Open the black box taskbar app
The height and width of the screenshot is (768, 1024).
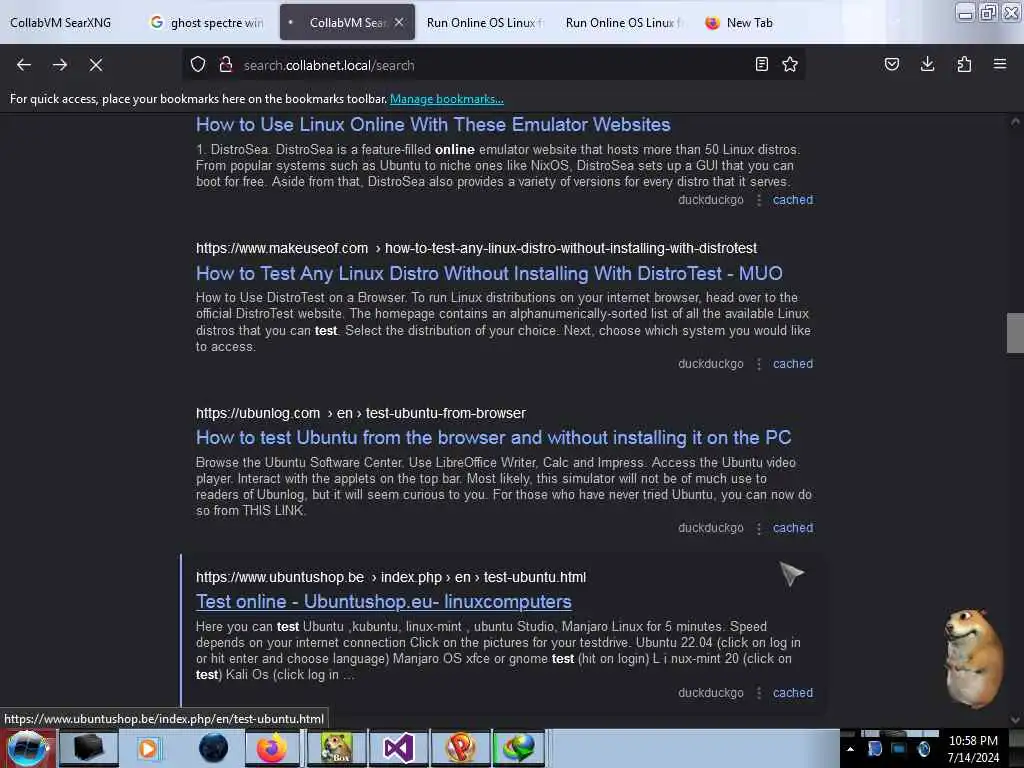pyautogui.click(x=88, y=748)
